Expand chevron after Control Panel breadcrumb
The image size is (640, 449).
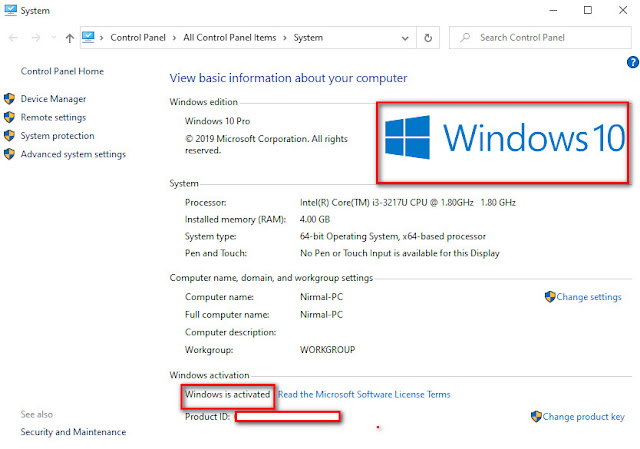click(x=174, y=38)
